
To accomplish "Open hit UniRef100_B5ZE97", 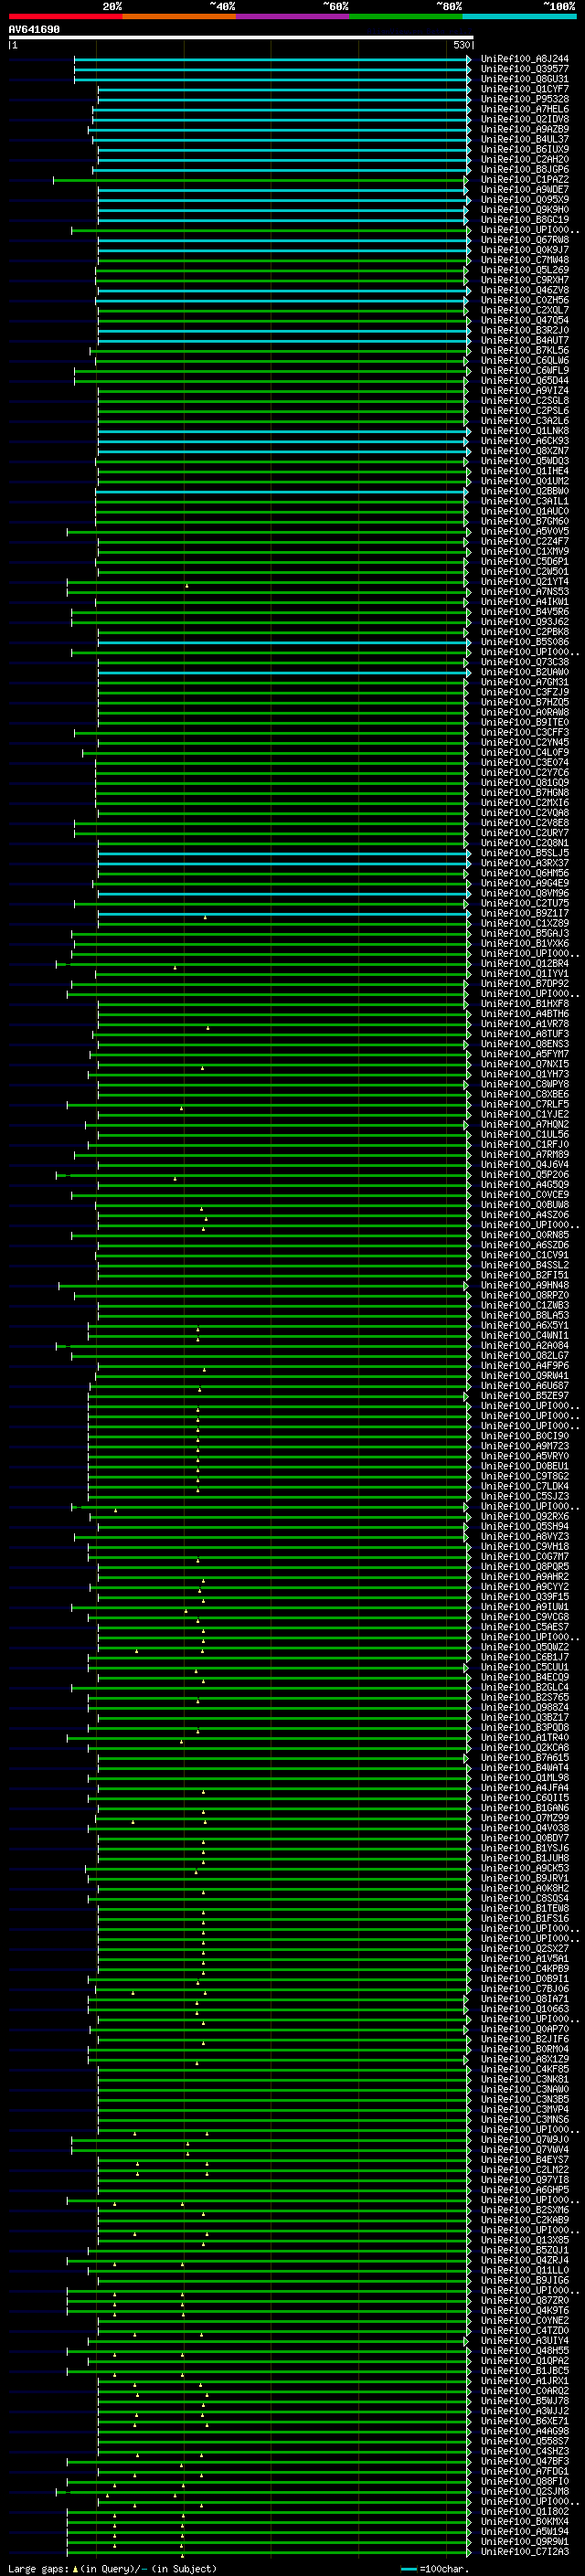I will coord(525,1396).
